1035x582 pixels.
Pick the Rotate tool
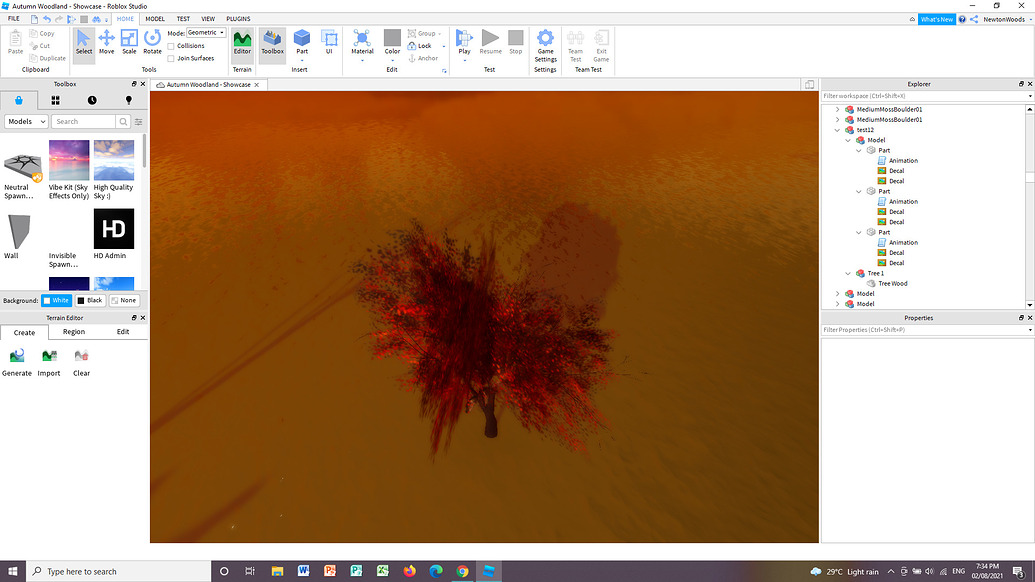point(152,42)
